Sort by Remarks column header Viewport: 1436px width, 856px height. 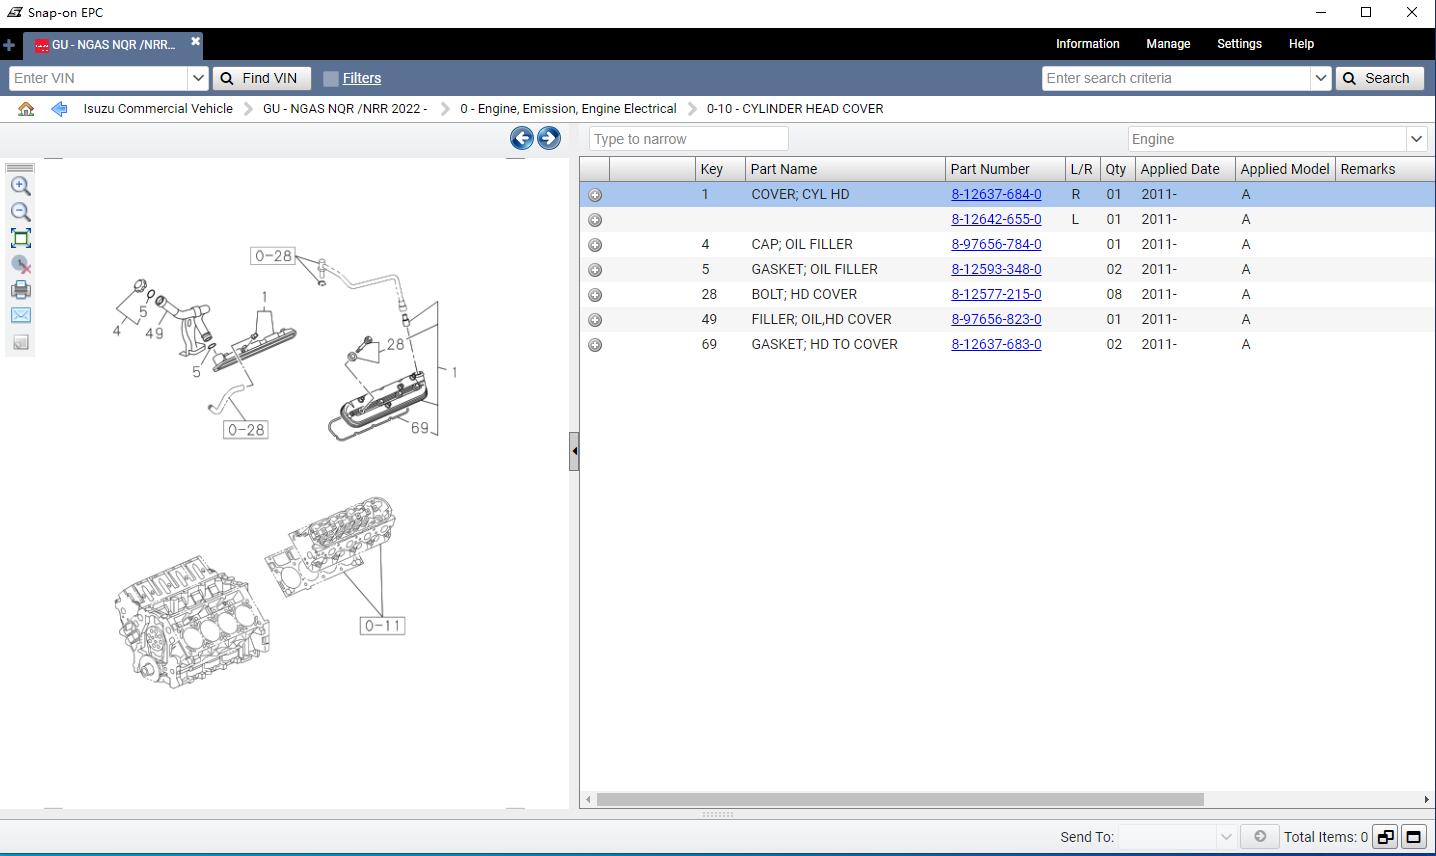pos(1384,169)
